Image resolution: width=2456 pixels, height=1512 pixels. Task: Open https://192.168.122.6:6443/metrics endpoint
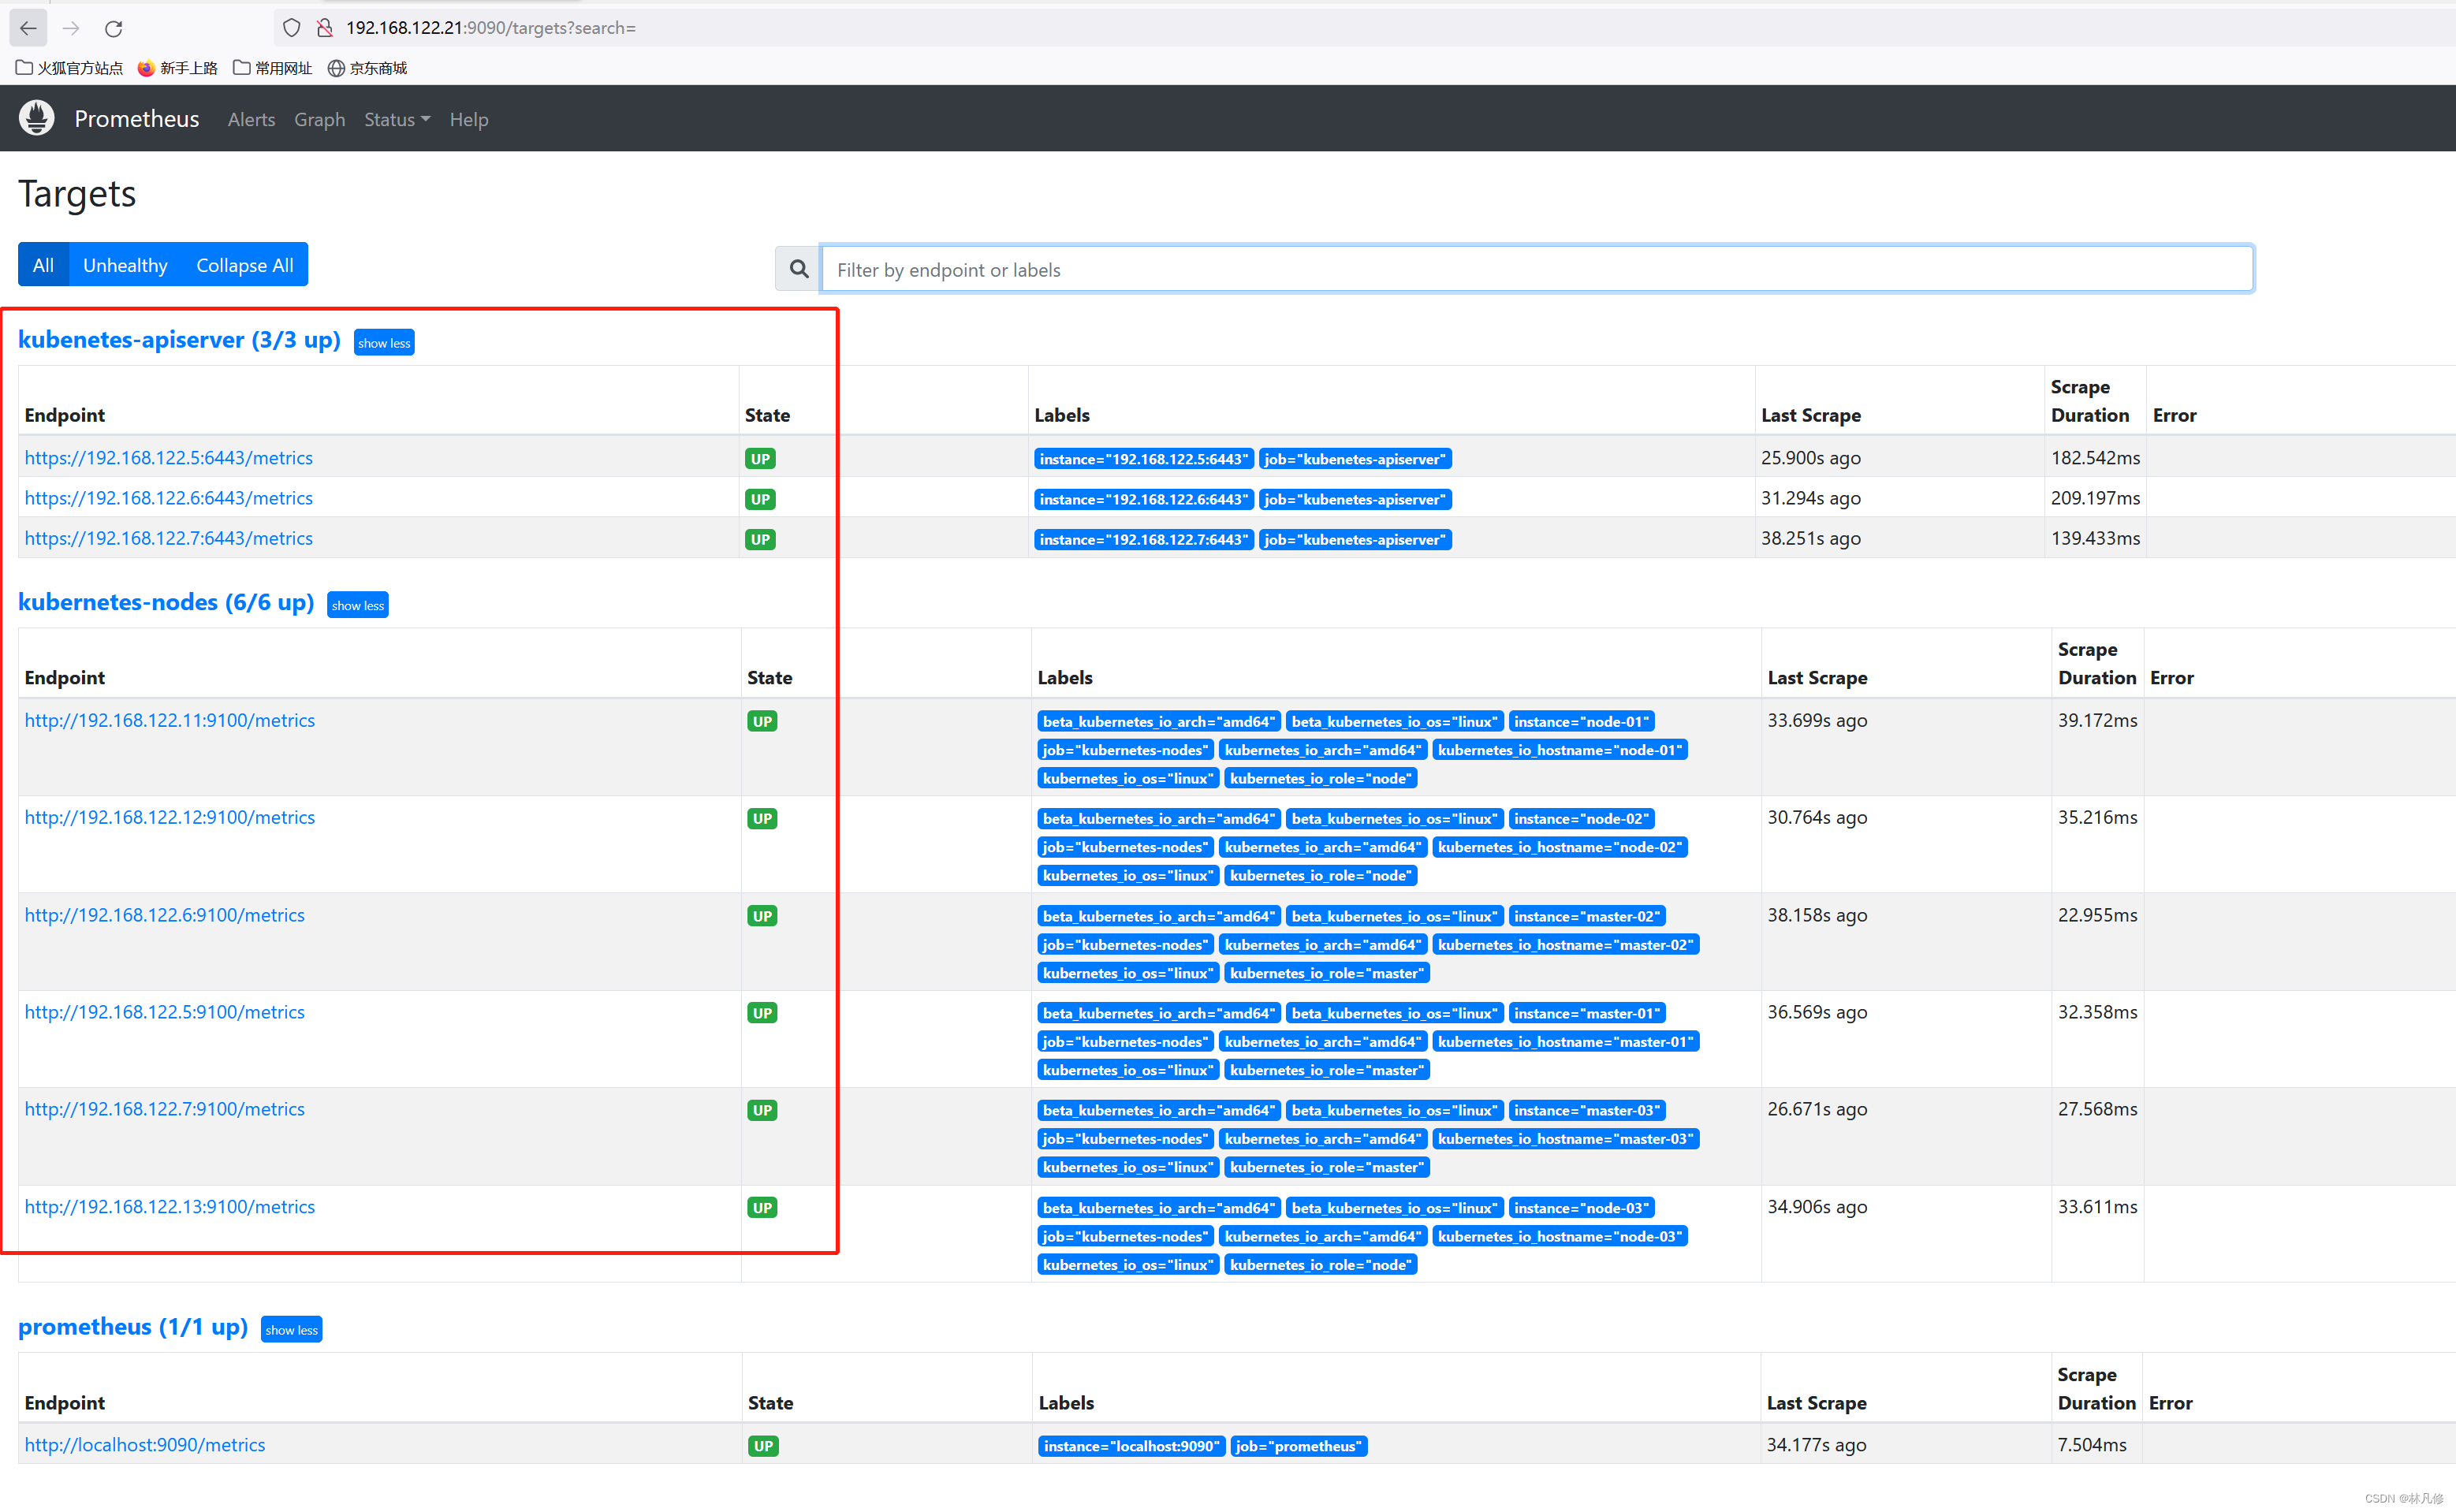click(x=168, y=497)
